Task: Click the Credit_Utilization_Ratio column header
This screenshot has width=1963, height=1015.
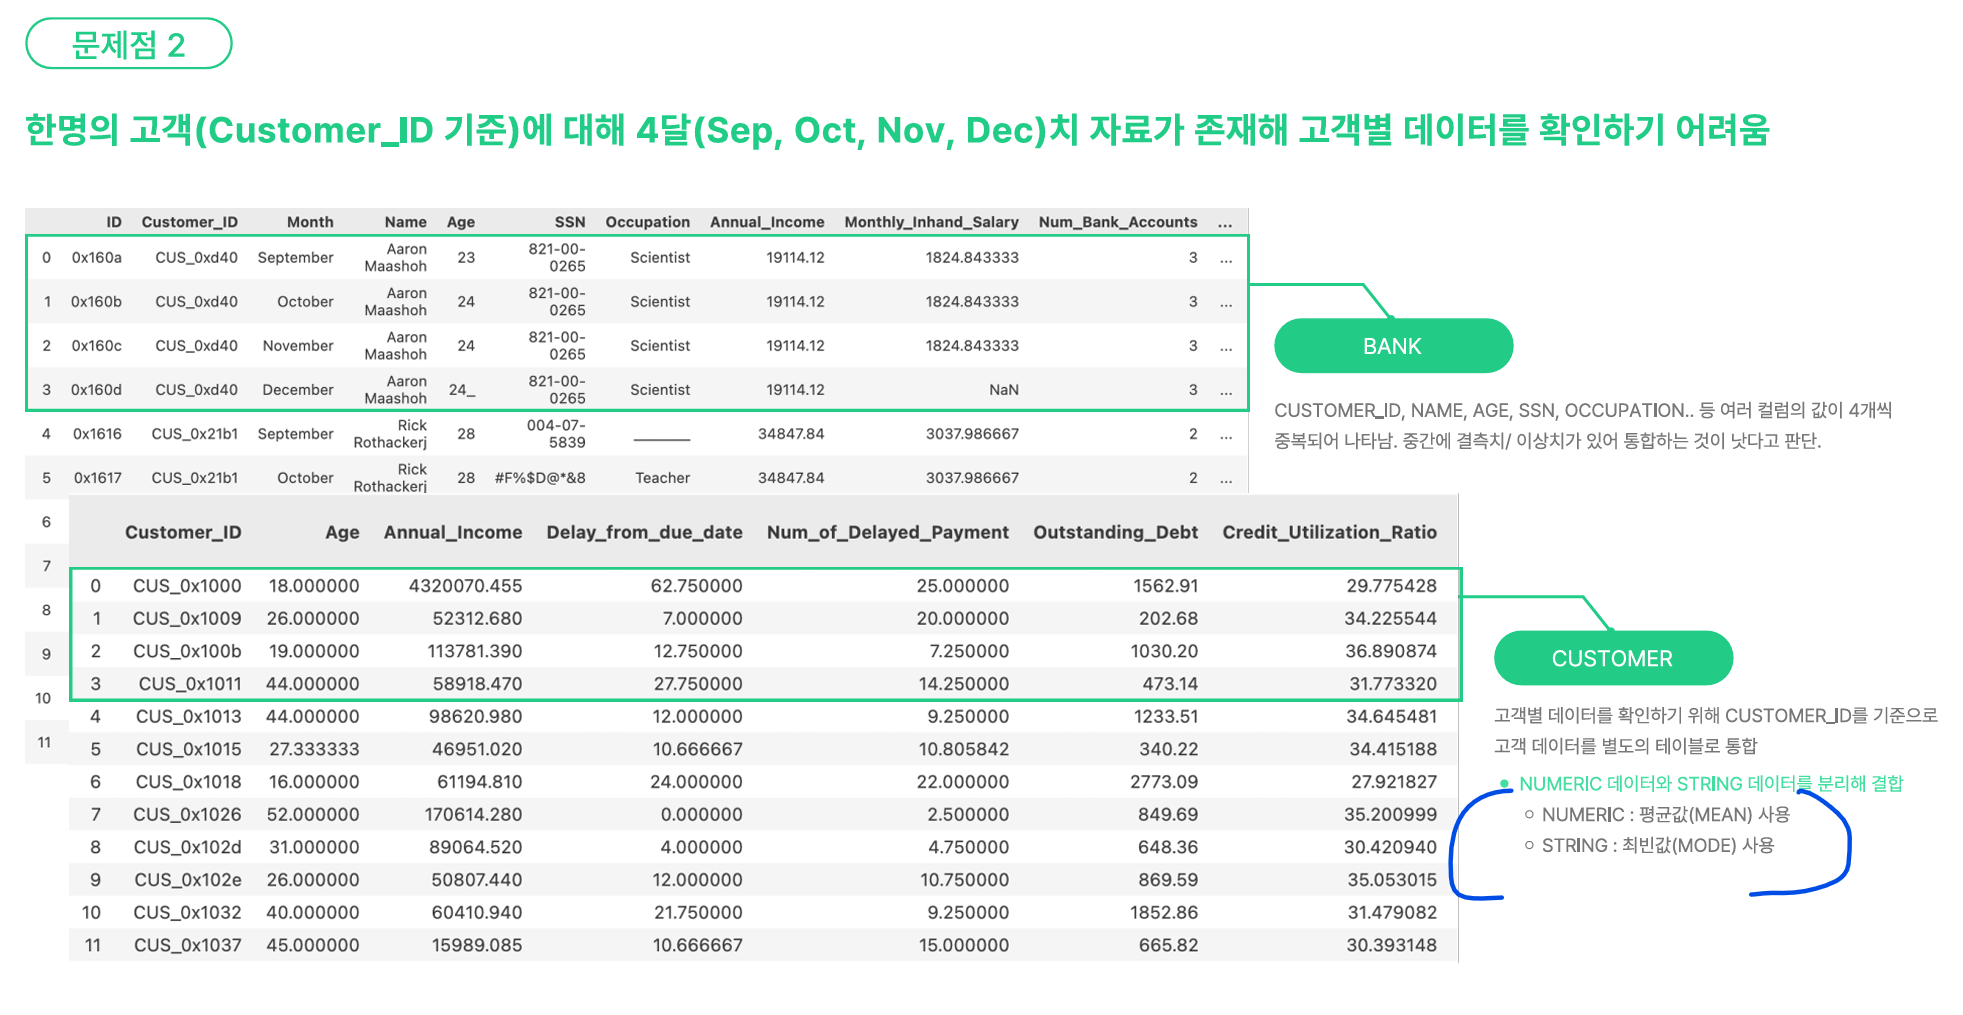Action: click(x=1329, y=532)
